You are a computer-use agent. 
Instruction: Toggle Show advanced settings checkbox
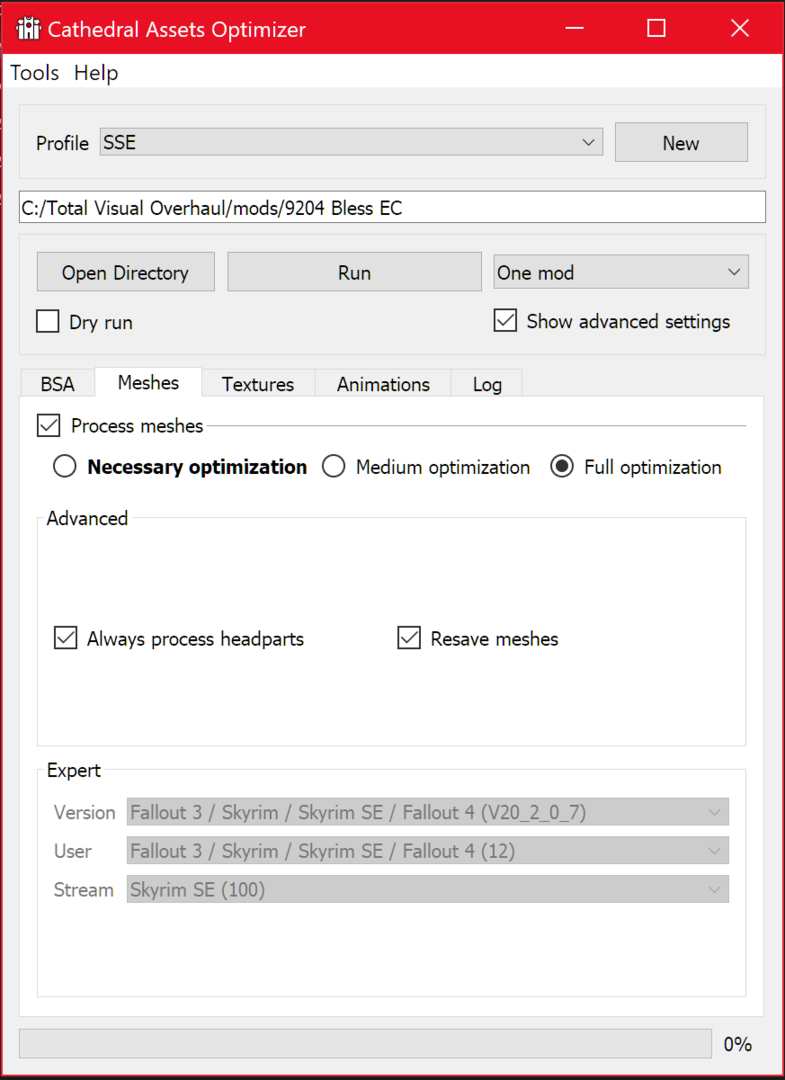coord(505,321)
